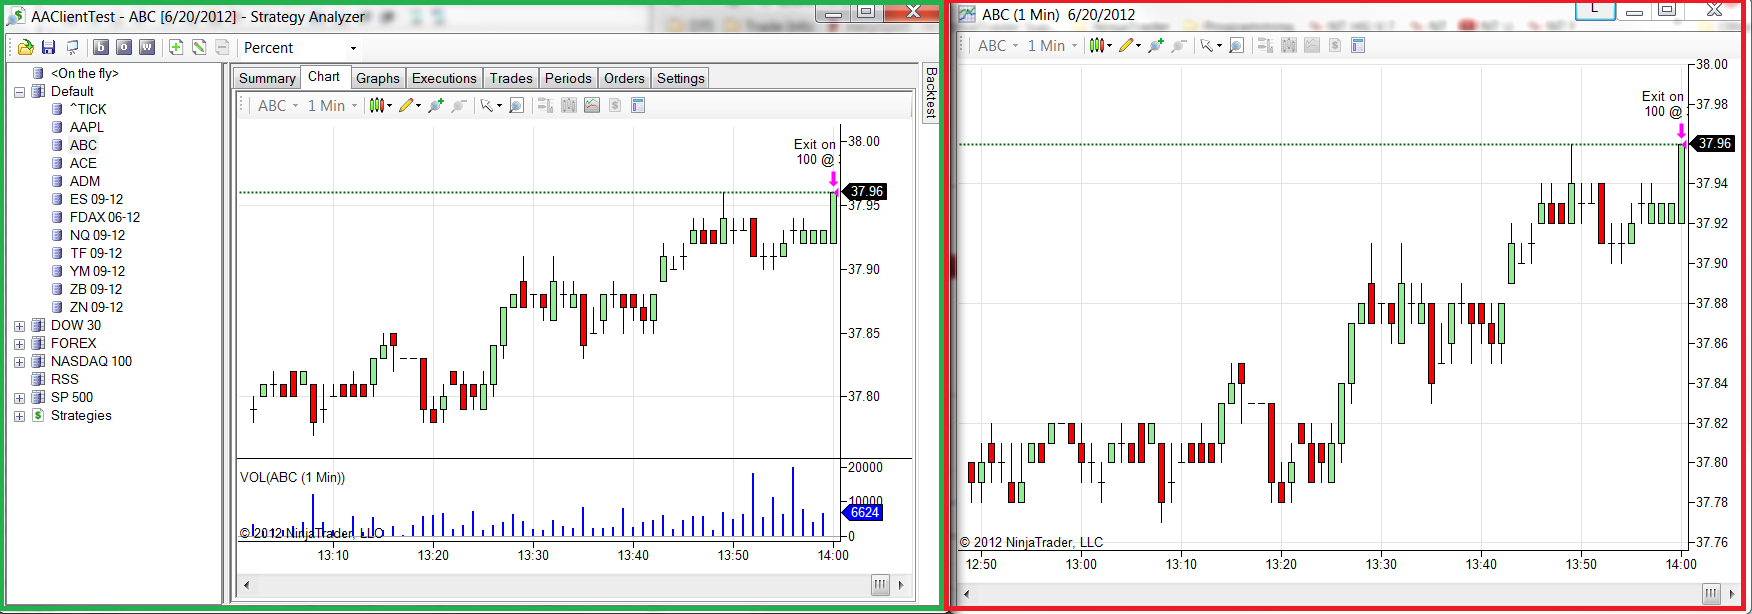Click the indicators chart icon in Strategy Analyzer chart toolbar

[x=592, y=105]
